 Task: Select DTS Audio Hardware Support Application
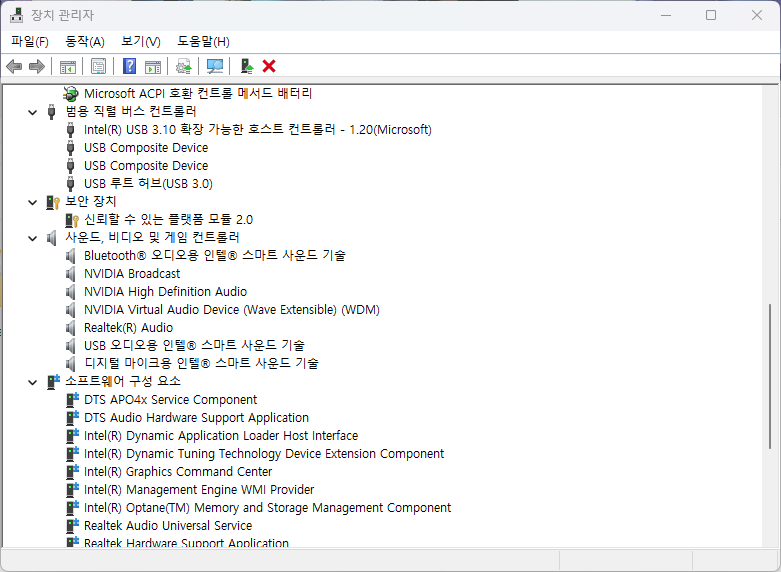pyautogui.click(x=196, y=418)
